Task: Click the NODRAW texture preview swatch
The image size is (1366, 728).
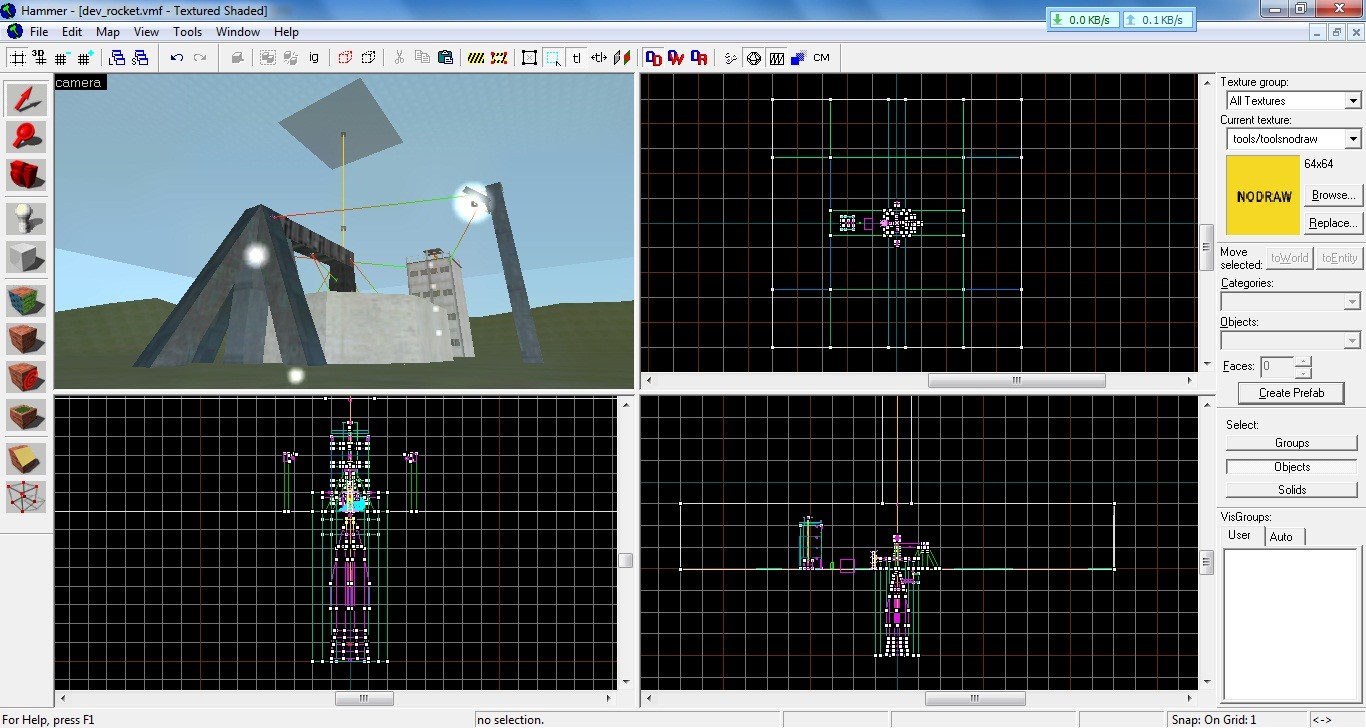Action: tap(1263, 196)
